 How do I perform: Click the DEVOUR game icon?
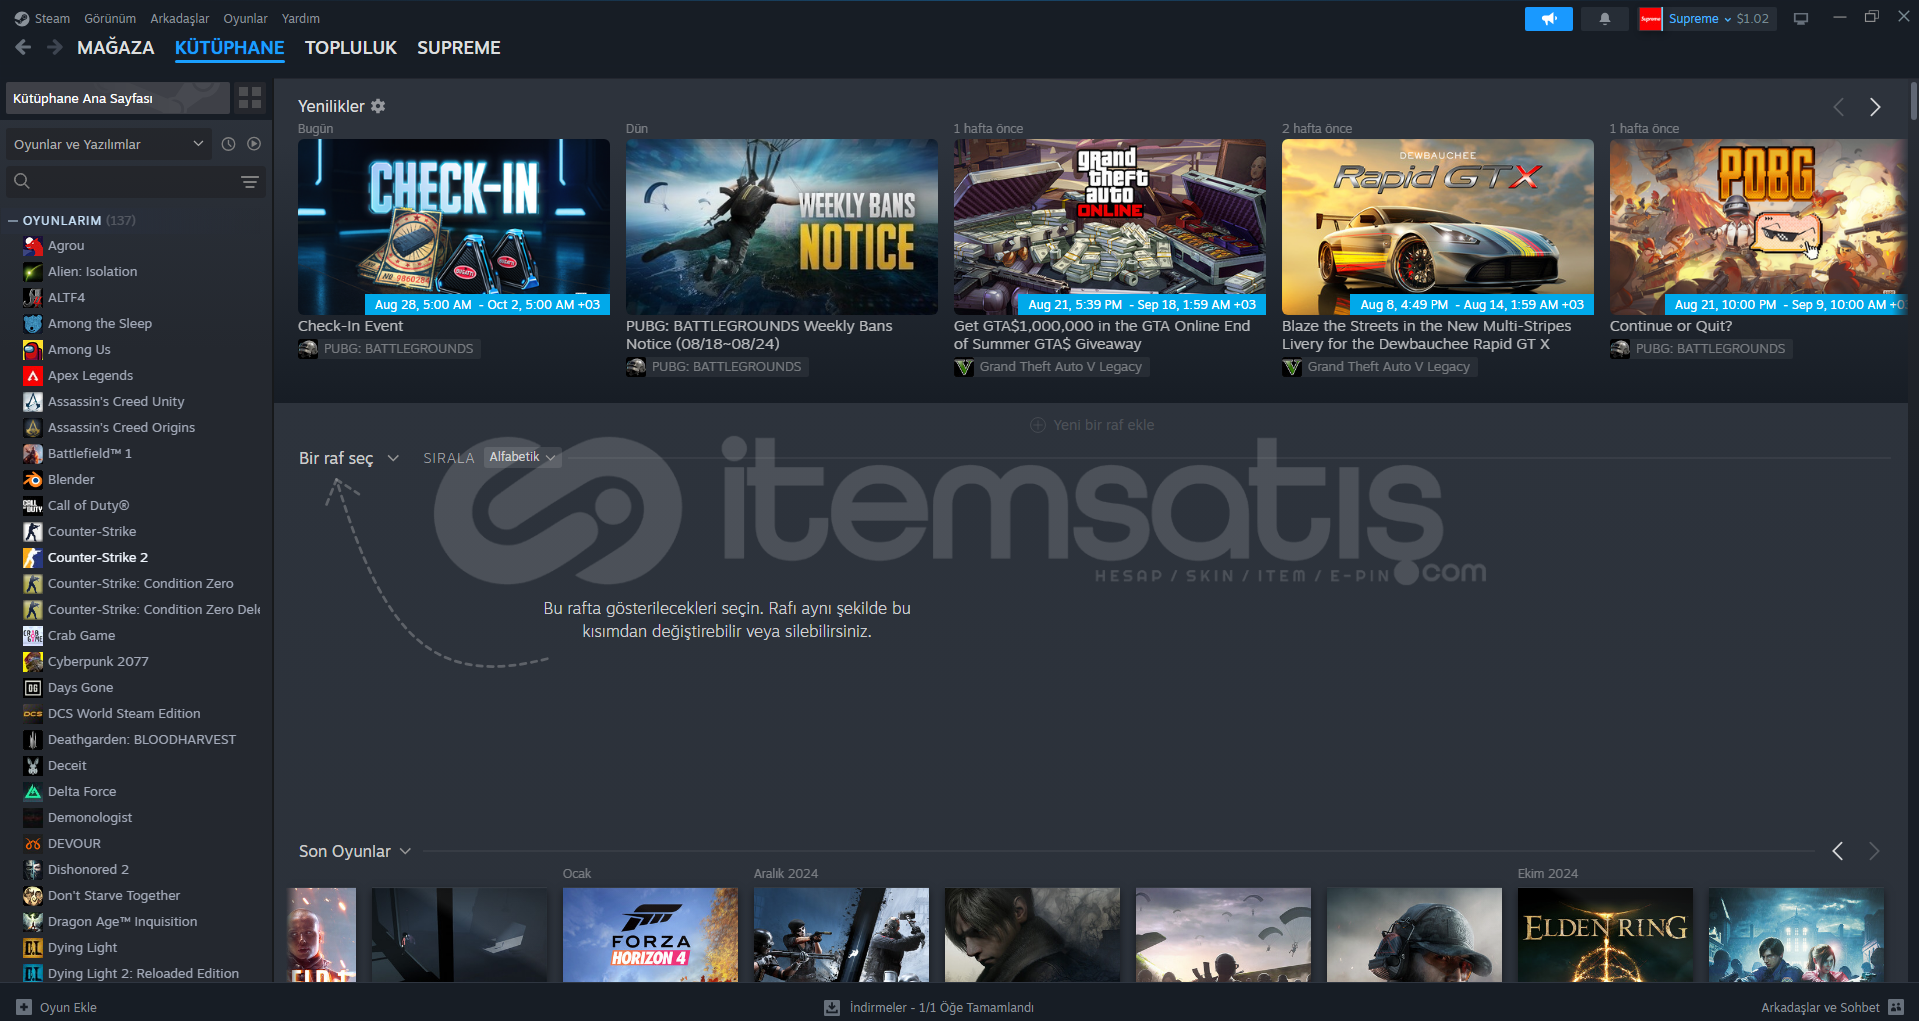point(33,844)
